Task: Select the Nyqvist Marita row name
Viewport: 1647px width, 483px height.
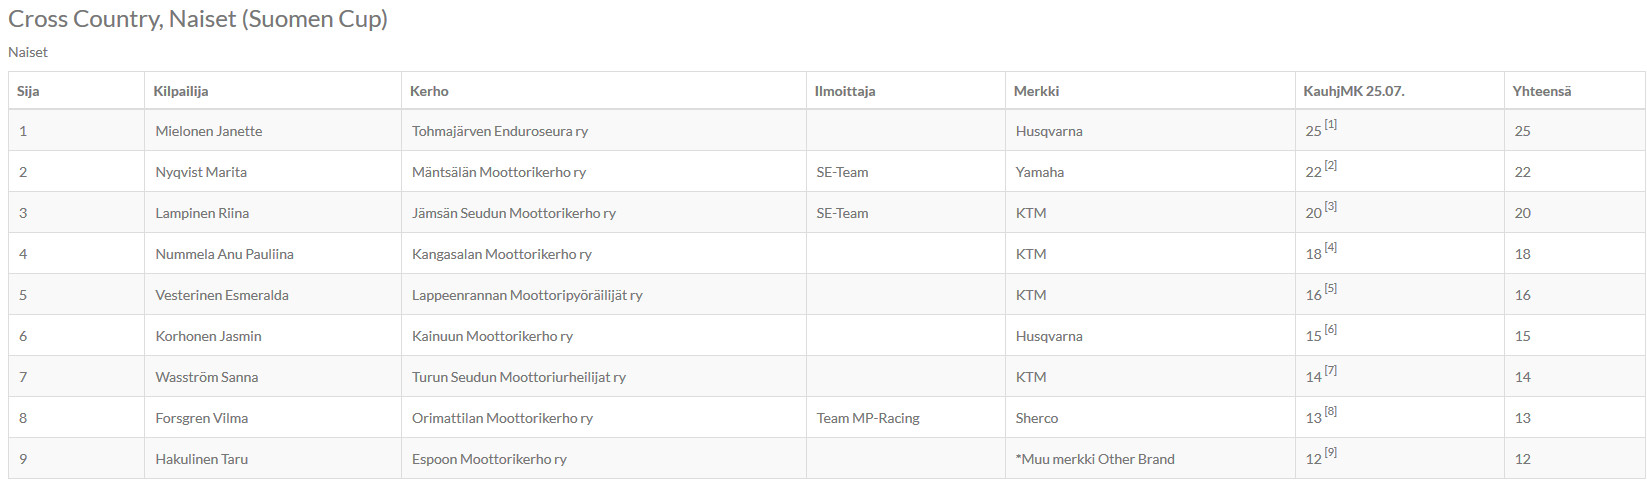Action: click(x=201, y=172)
